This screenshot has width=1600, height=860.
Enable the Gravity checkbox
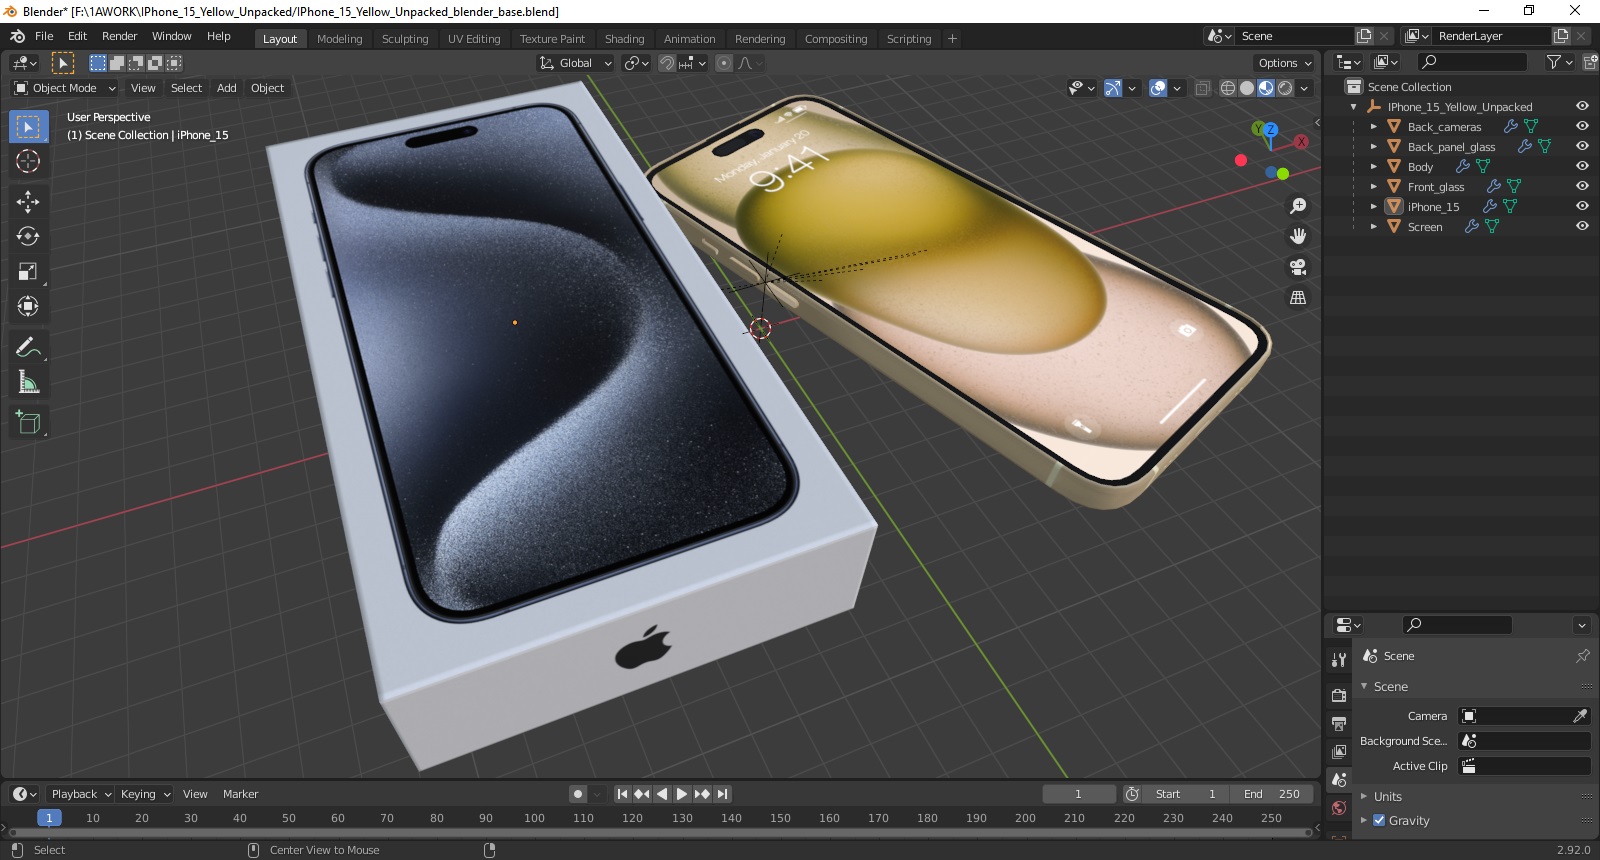pos(1379,821)
